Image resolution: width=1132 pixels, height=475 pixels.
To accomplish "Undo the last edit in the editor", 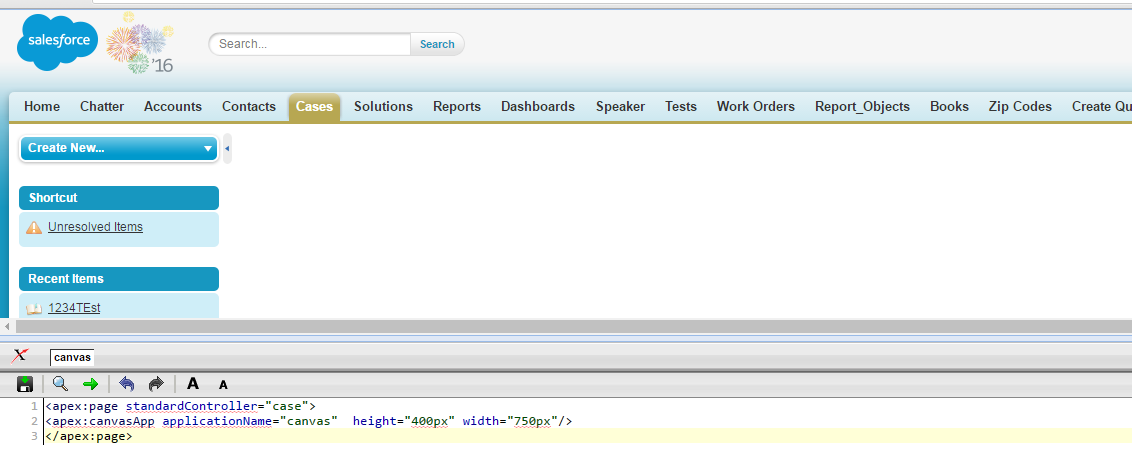I will pos(127,384).
